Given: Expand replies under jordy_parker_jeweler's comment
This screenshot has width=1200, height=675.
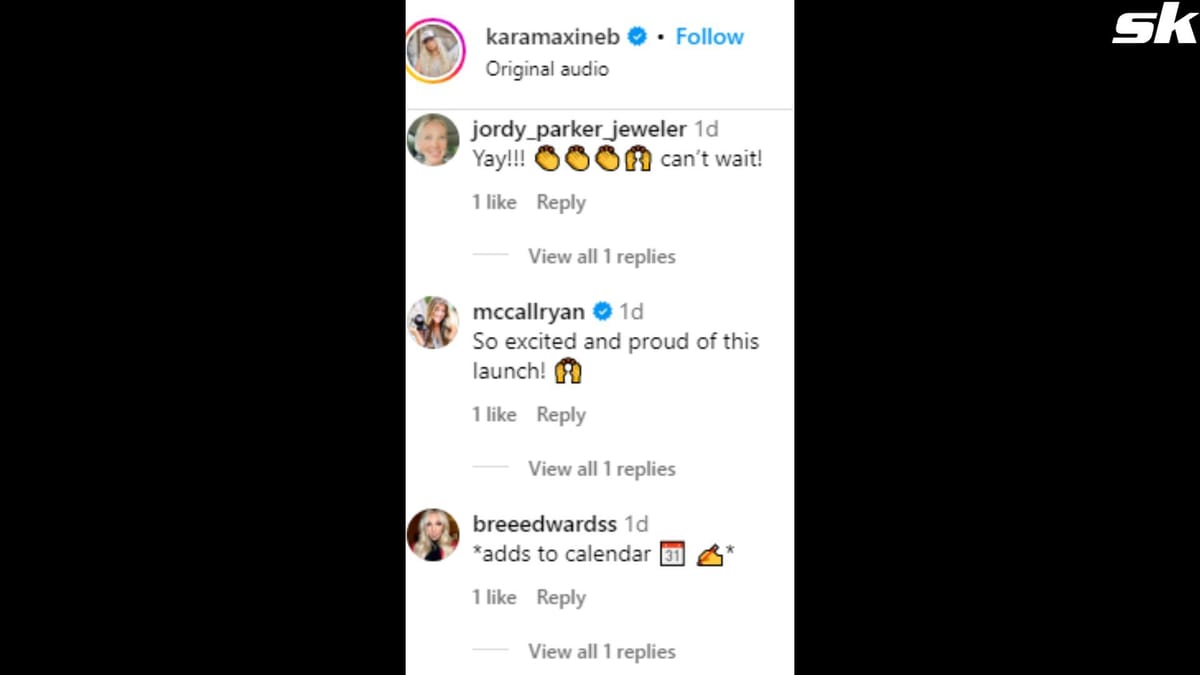Looking at the screenshot, I should pos(601,257).
